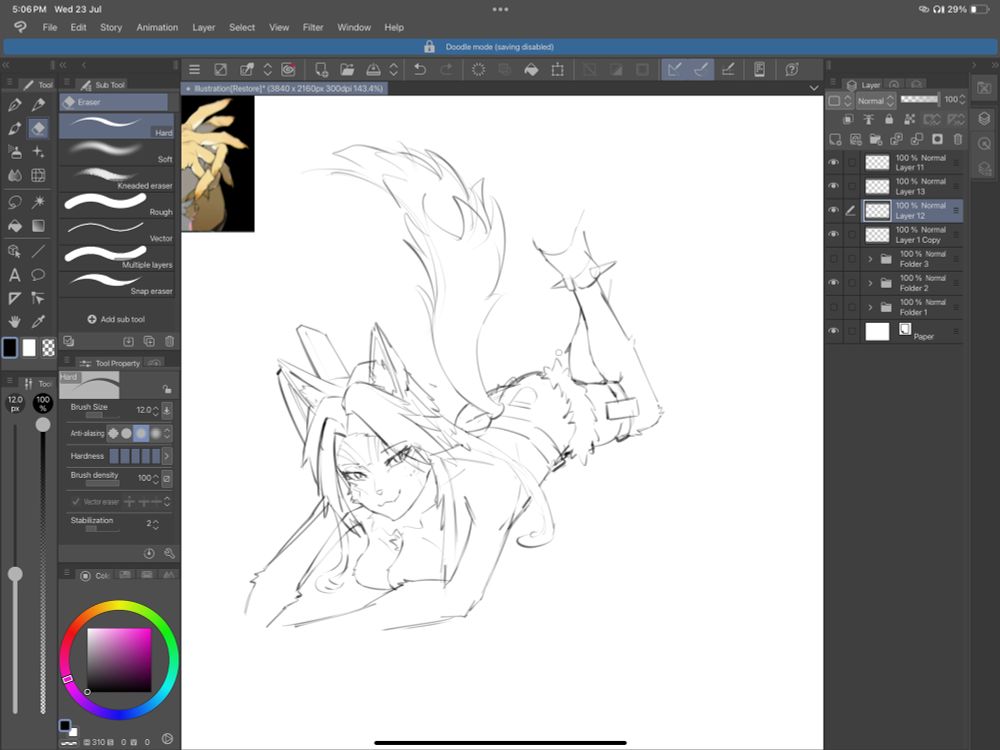The height and width of the screenshot is (750, 1000).
Task: Choose the Multiple layers eraser sub tool
Action: [117, 256]
